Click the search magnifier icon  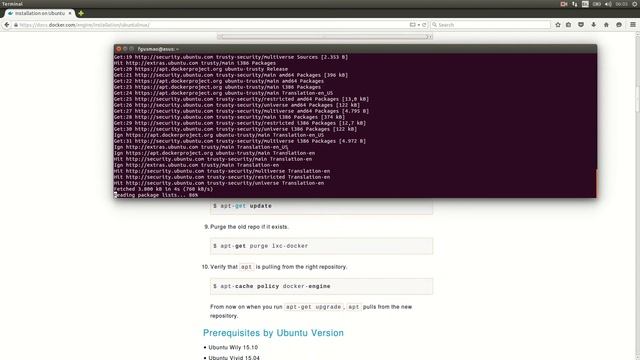(x=435, y=25)
